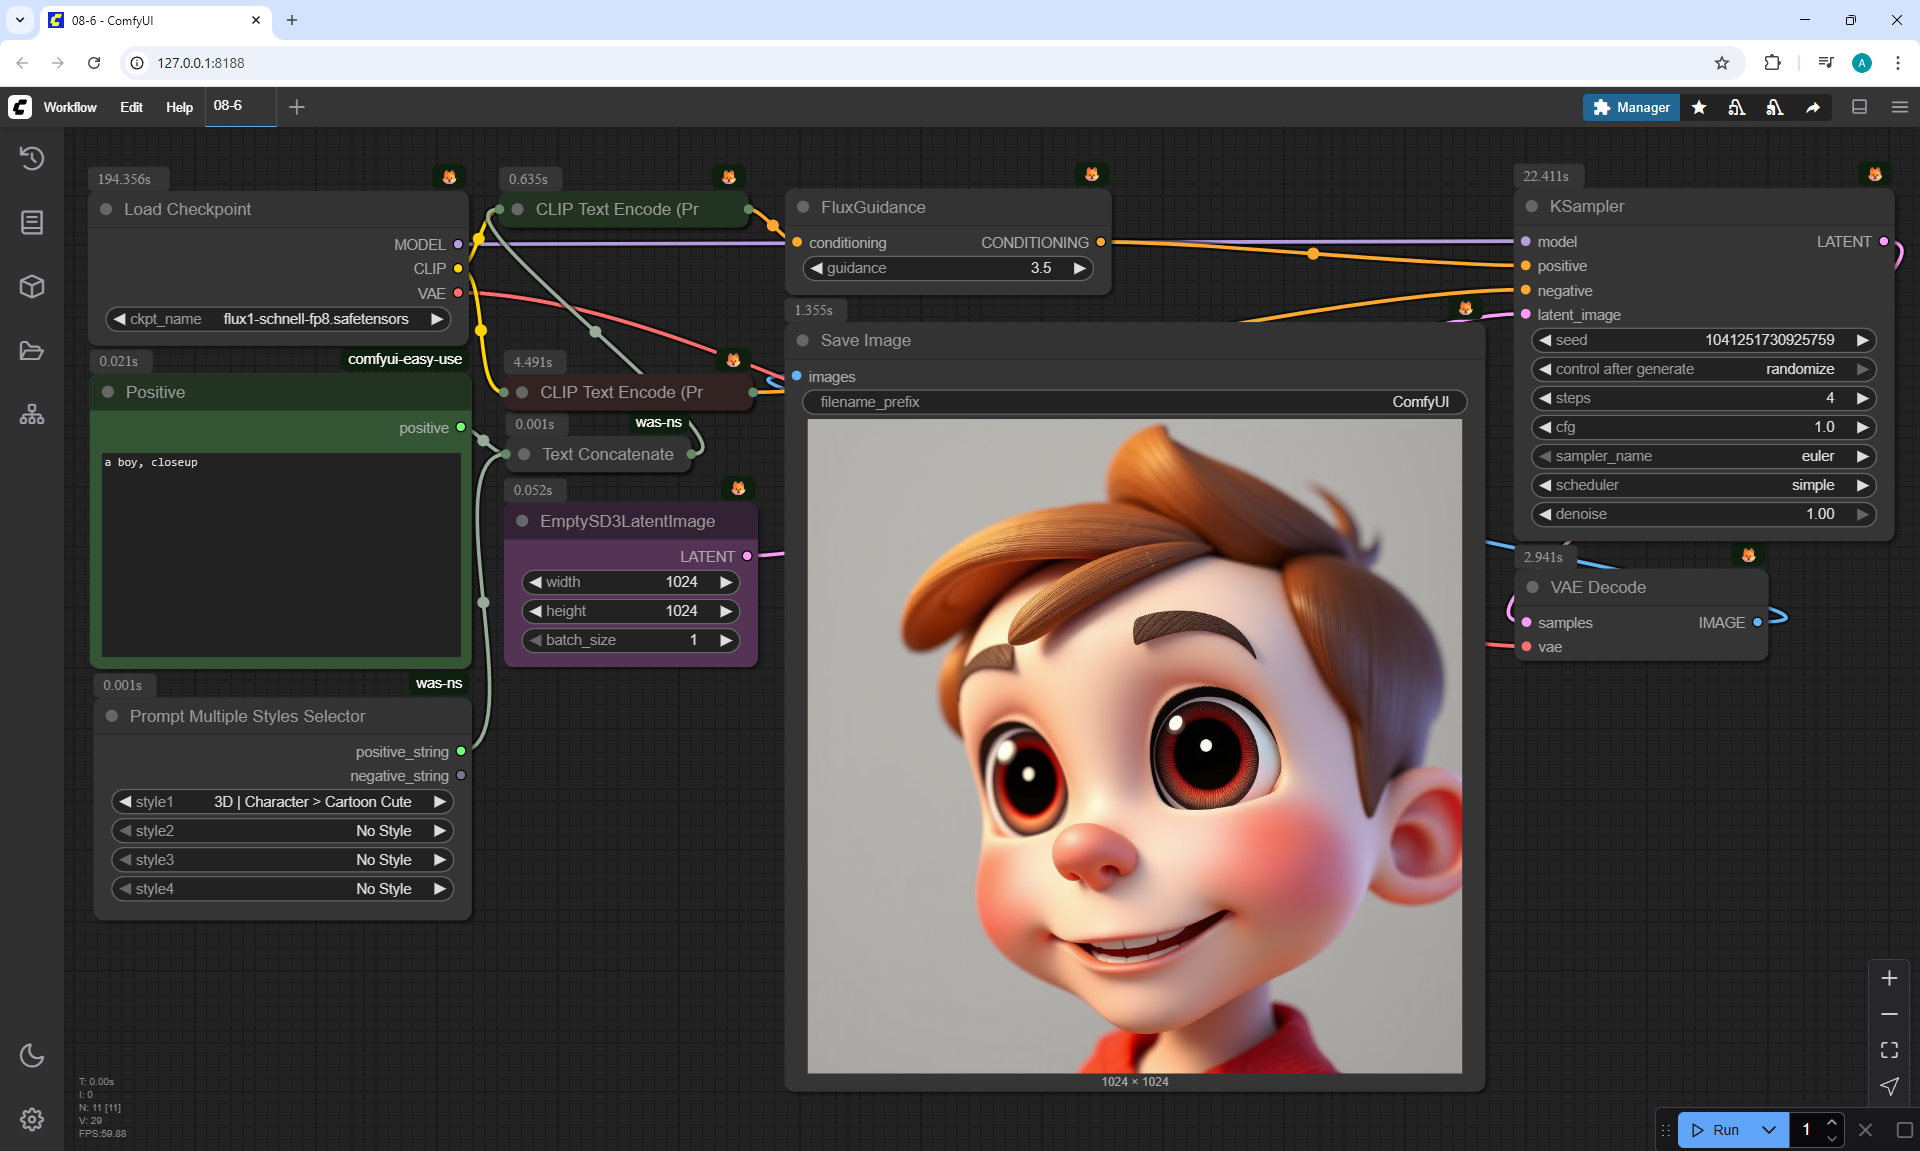Screen dimensions: 1920x1151
Task: Open the Edit menu
Action: (131, 107)
